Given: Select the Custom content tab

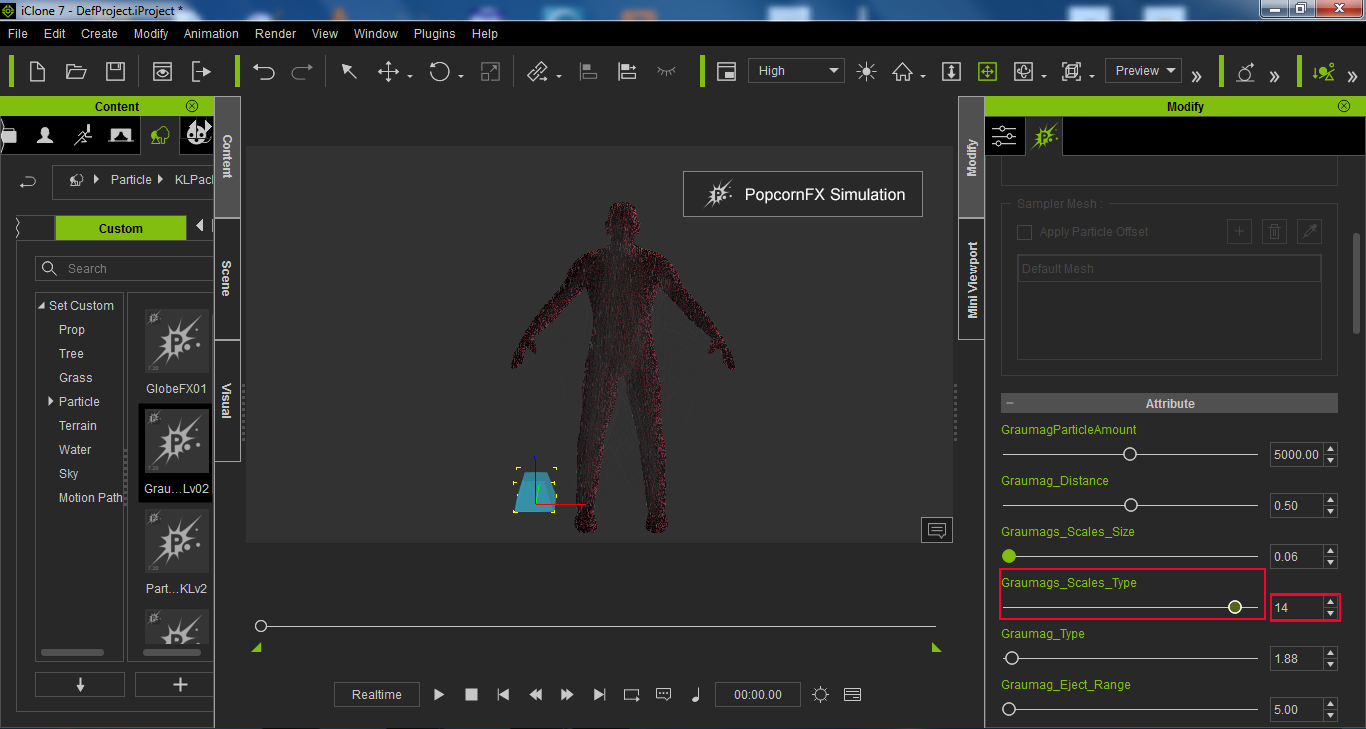Looking at the screenshot, I should (120, 228).
